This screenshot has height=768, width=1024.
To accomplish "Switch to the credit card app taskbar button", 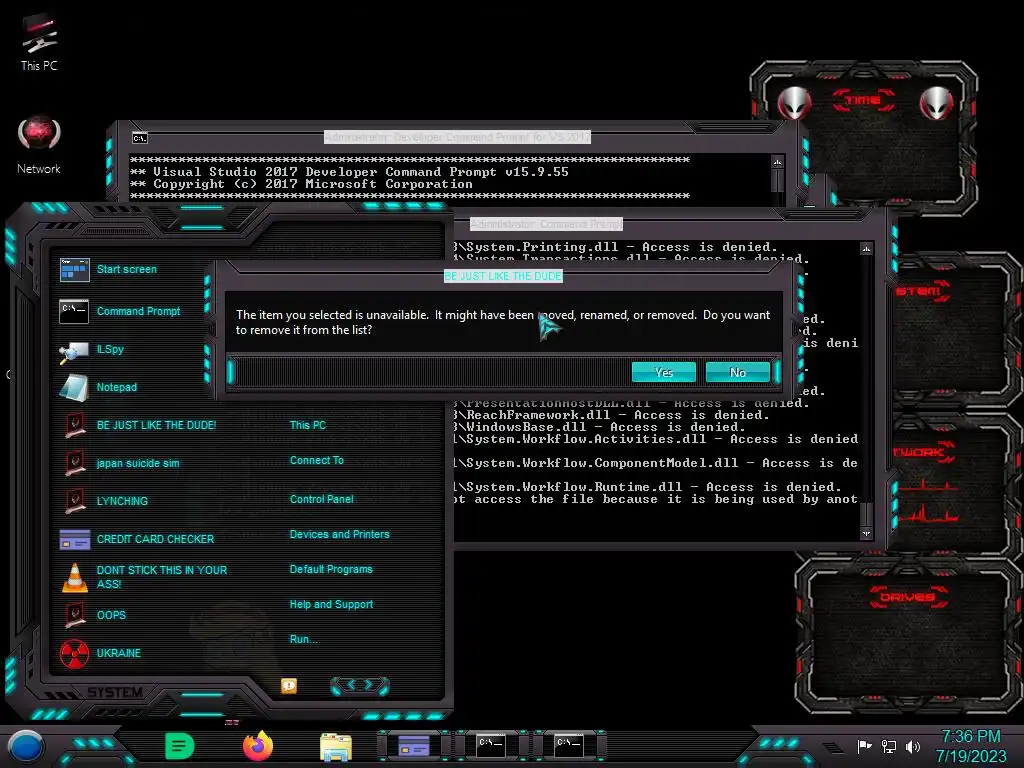I will pyautogui.click(x=413, y=746).
